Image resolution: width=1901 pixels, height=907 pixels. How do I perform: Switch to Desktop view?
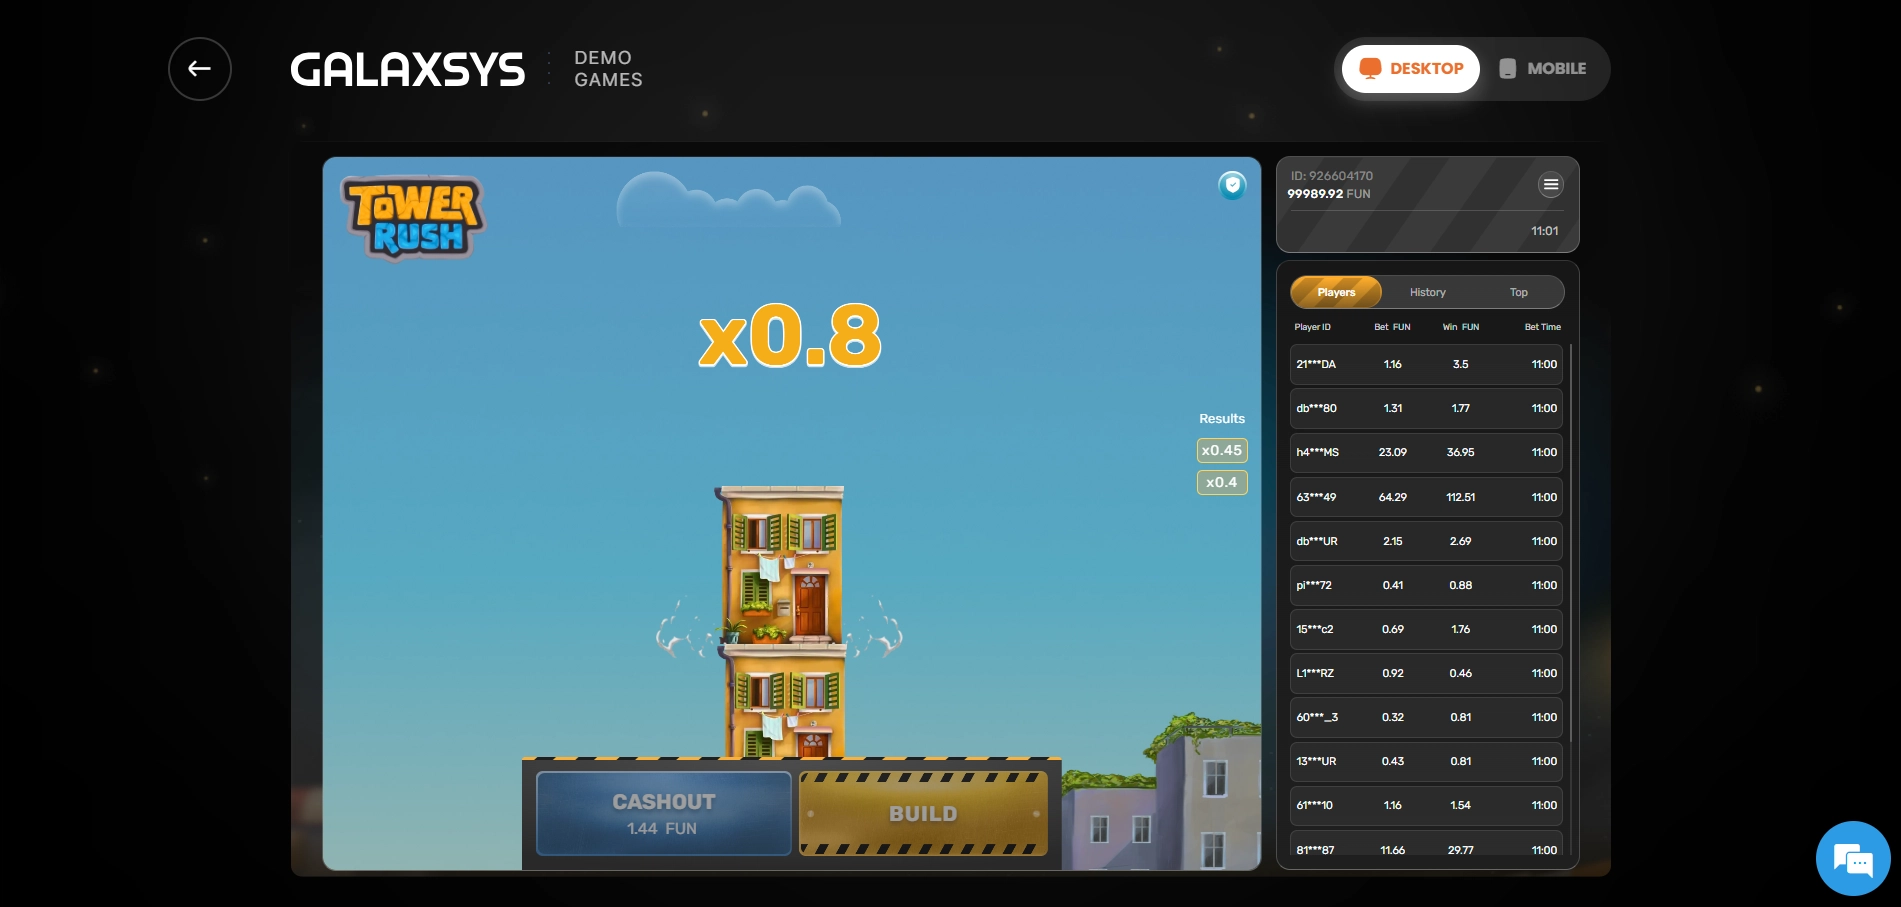coord(1411,69)
